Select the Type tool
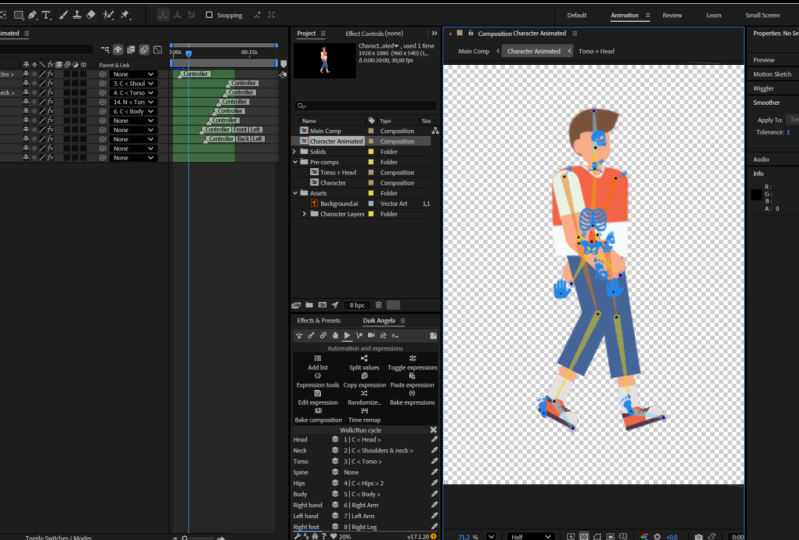Viewport: 799px width, 540px height. 46,15
